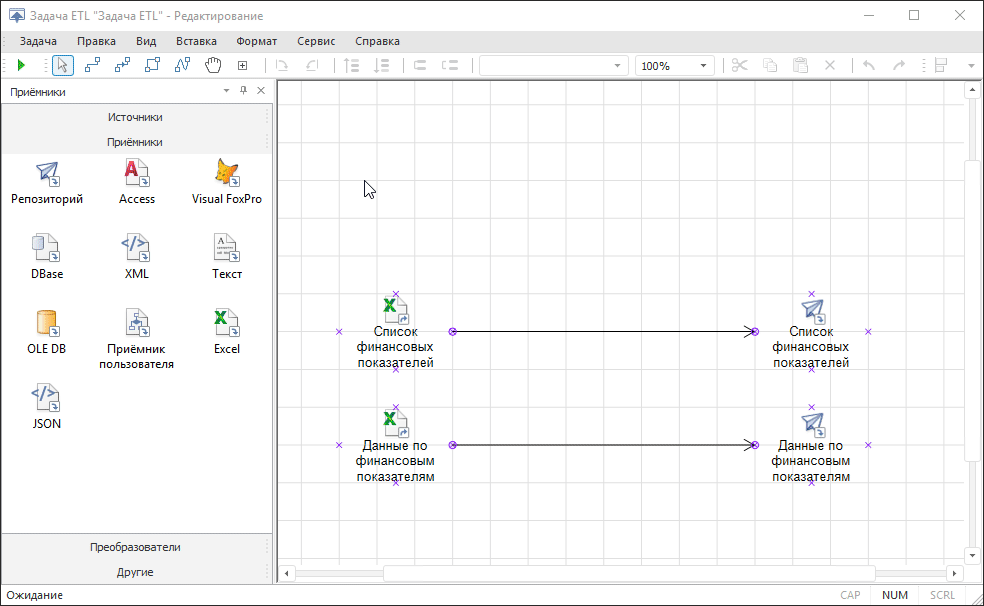Run the ETL task with the green play button

(21, 65)
